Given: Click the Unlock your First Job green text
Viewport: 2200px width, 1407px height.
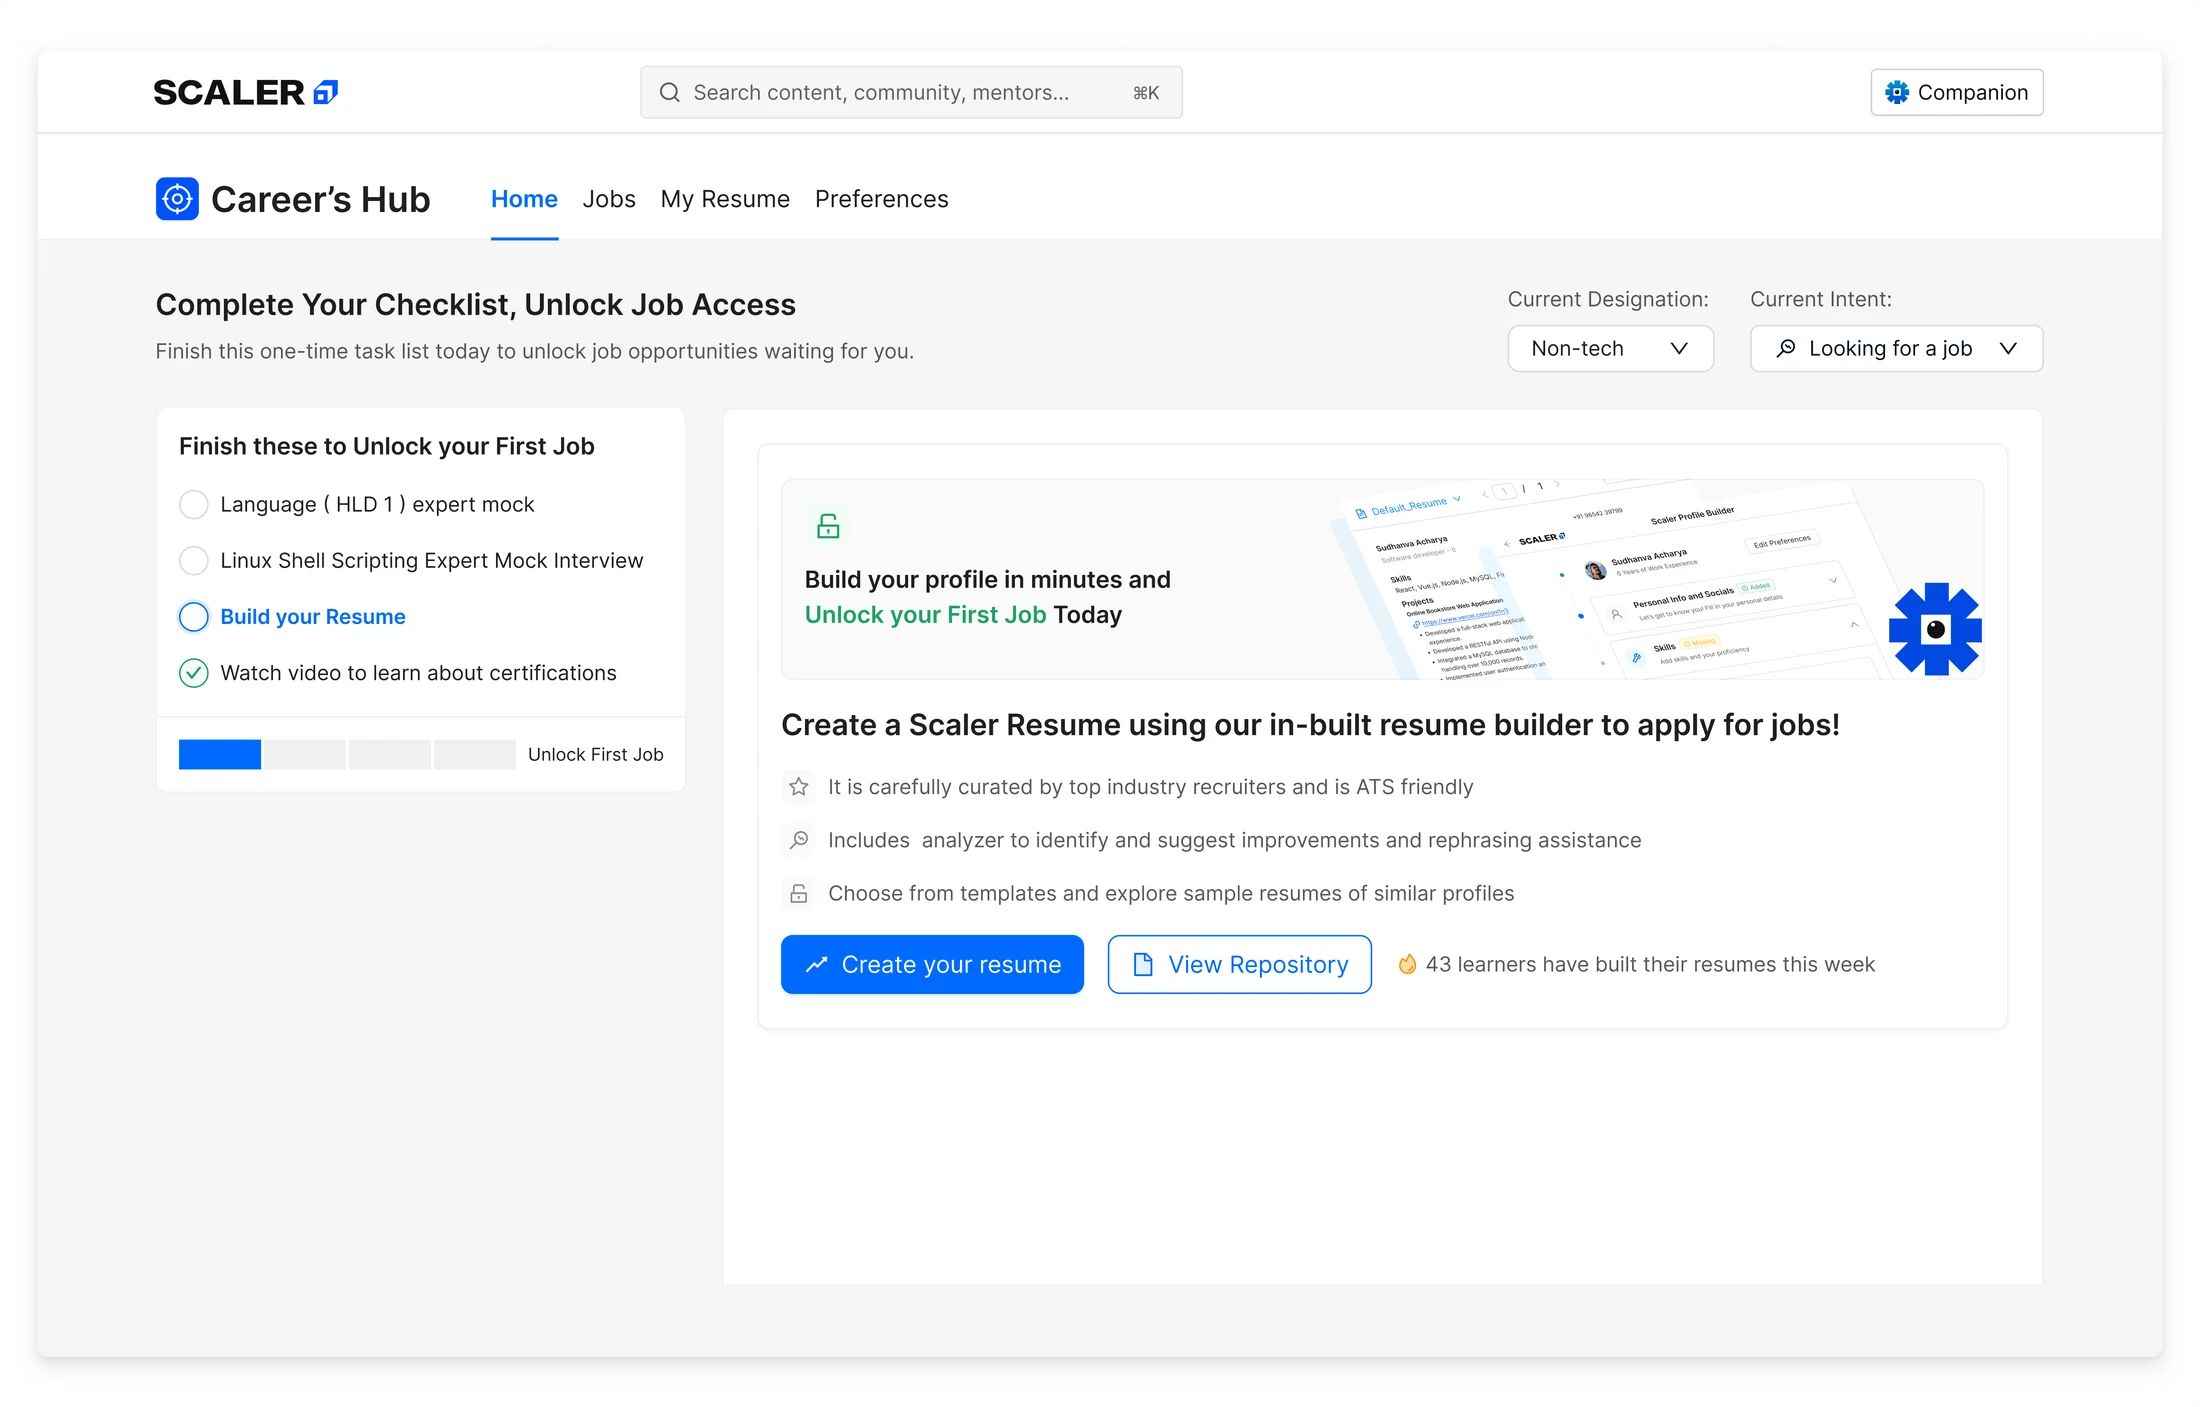Looking at the screenshot, I should coord(925,614).
